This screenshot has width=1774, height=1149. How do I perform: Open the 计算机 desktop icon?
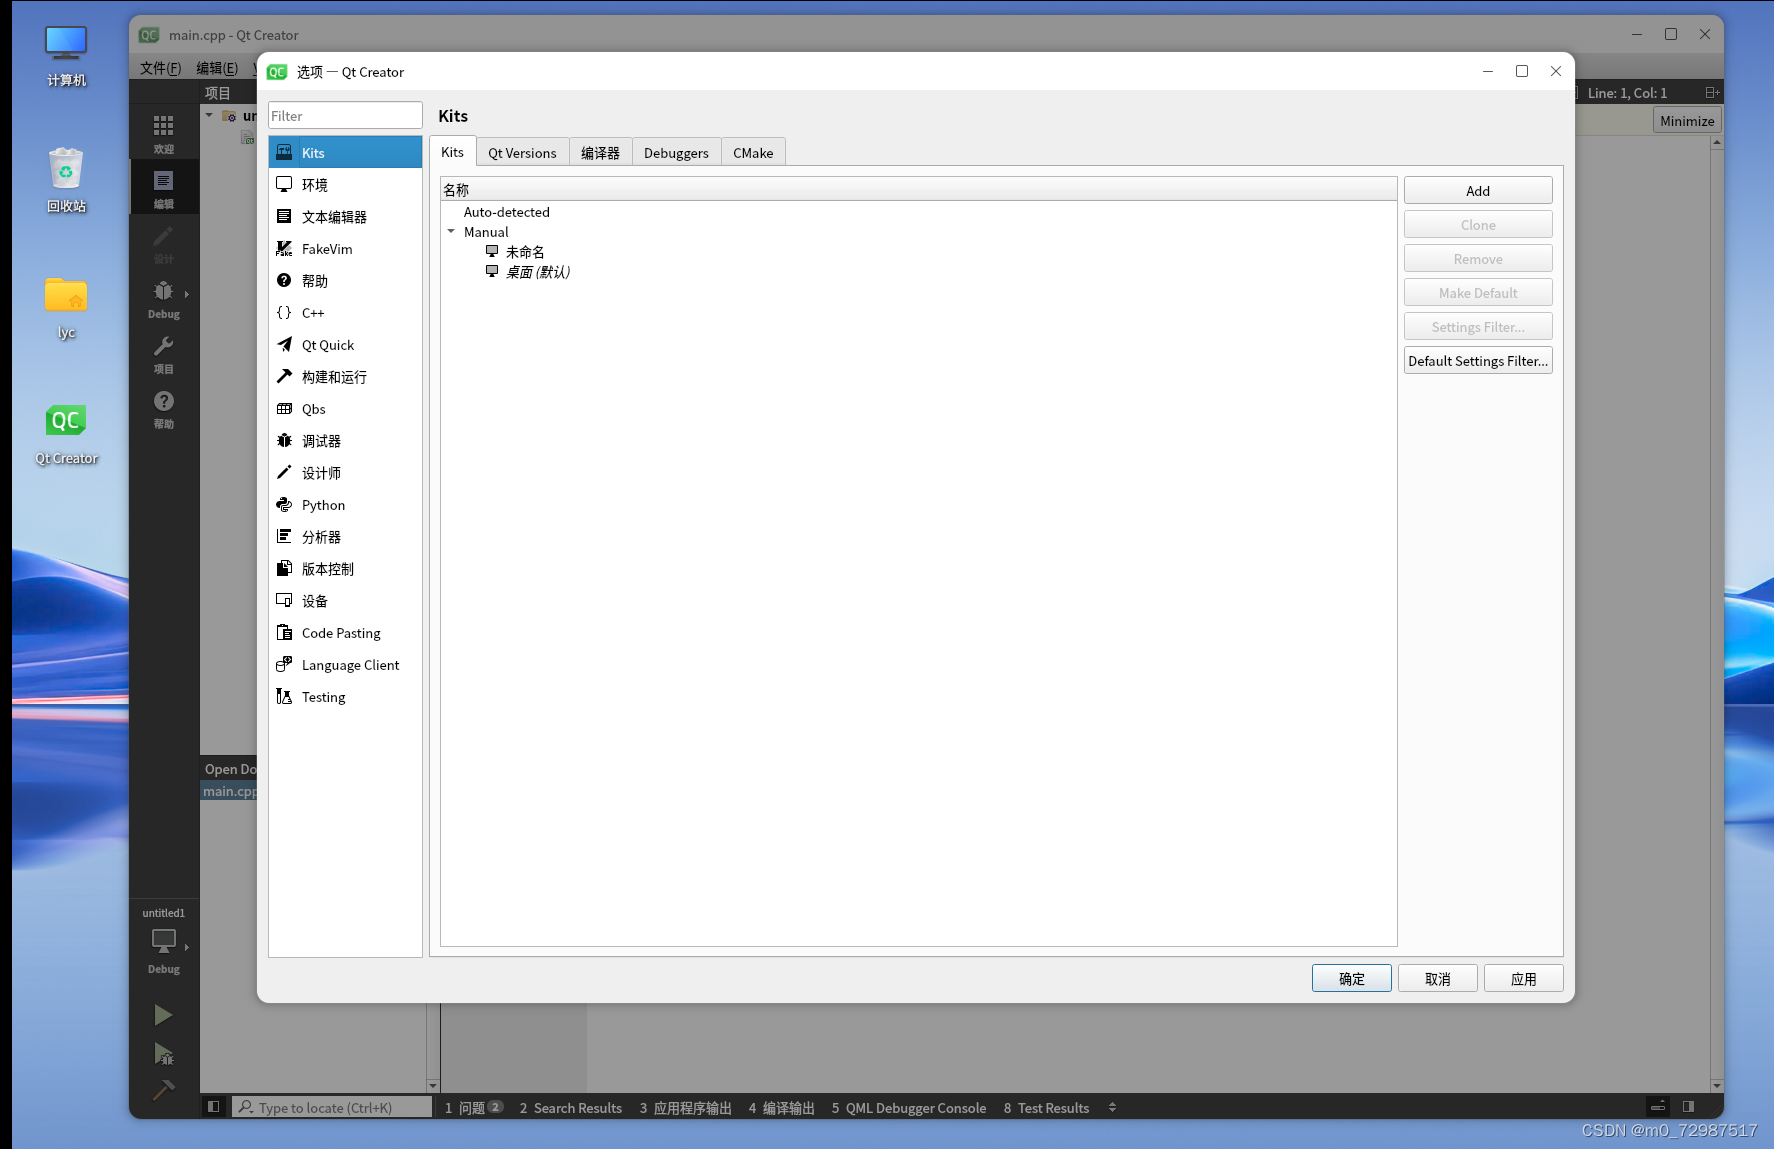[66, 57]
